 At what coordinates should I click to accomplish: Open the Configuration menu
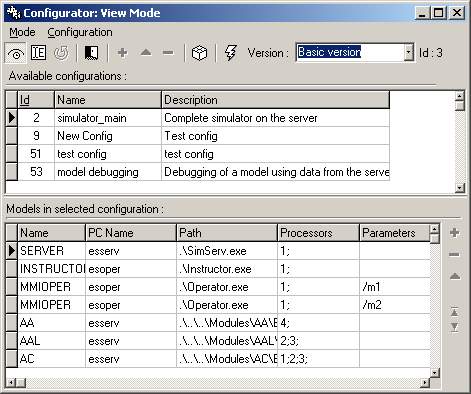tap(80, 32)
